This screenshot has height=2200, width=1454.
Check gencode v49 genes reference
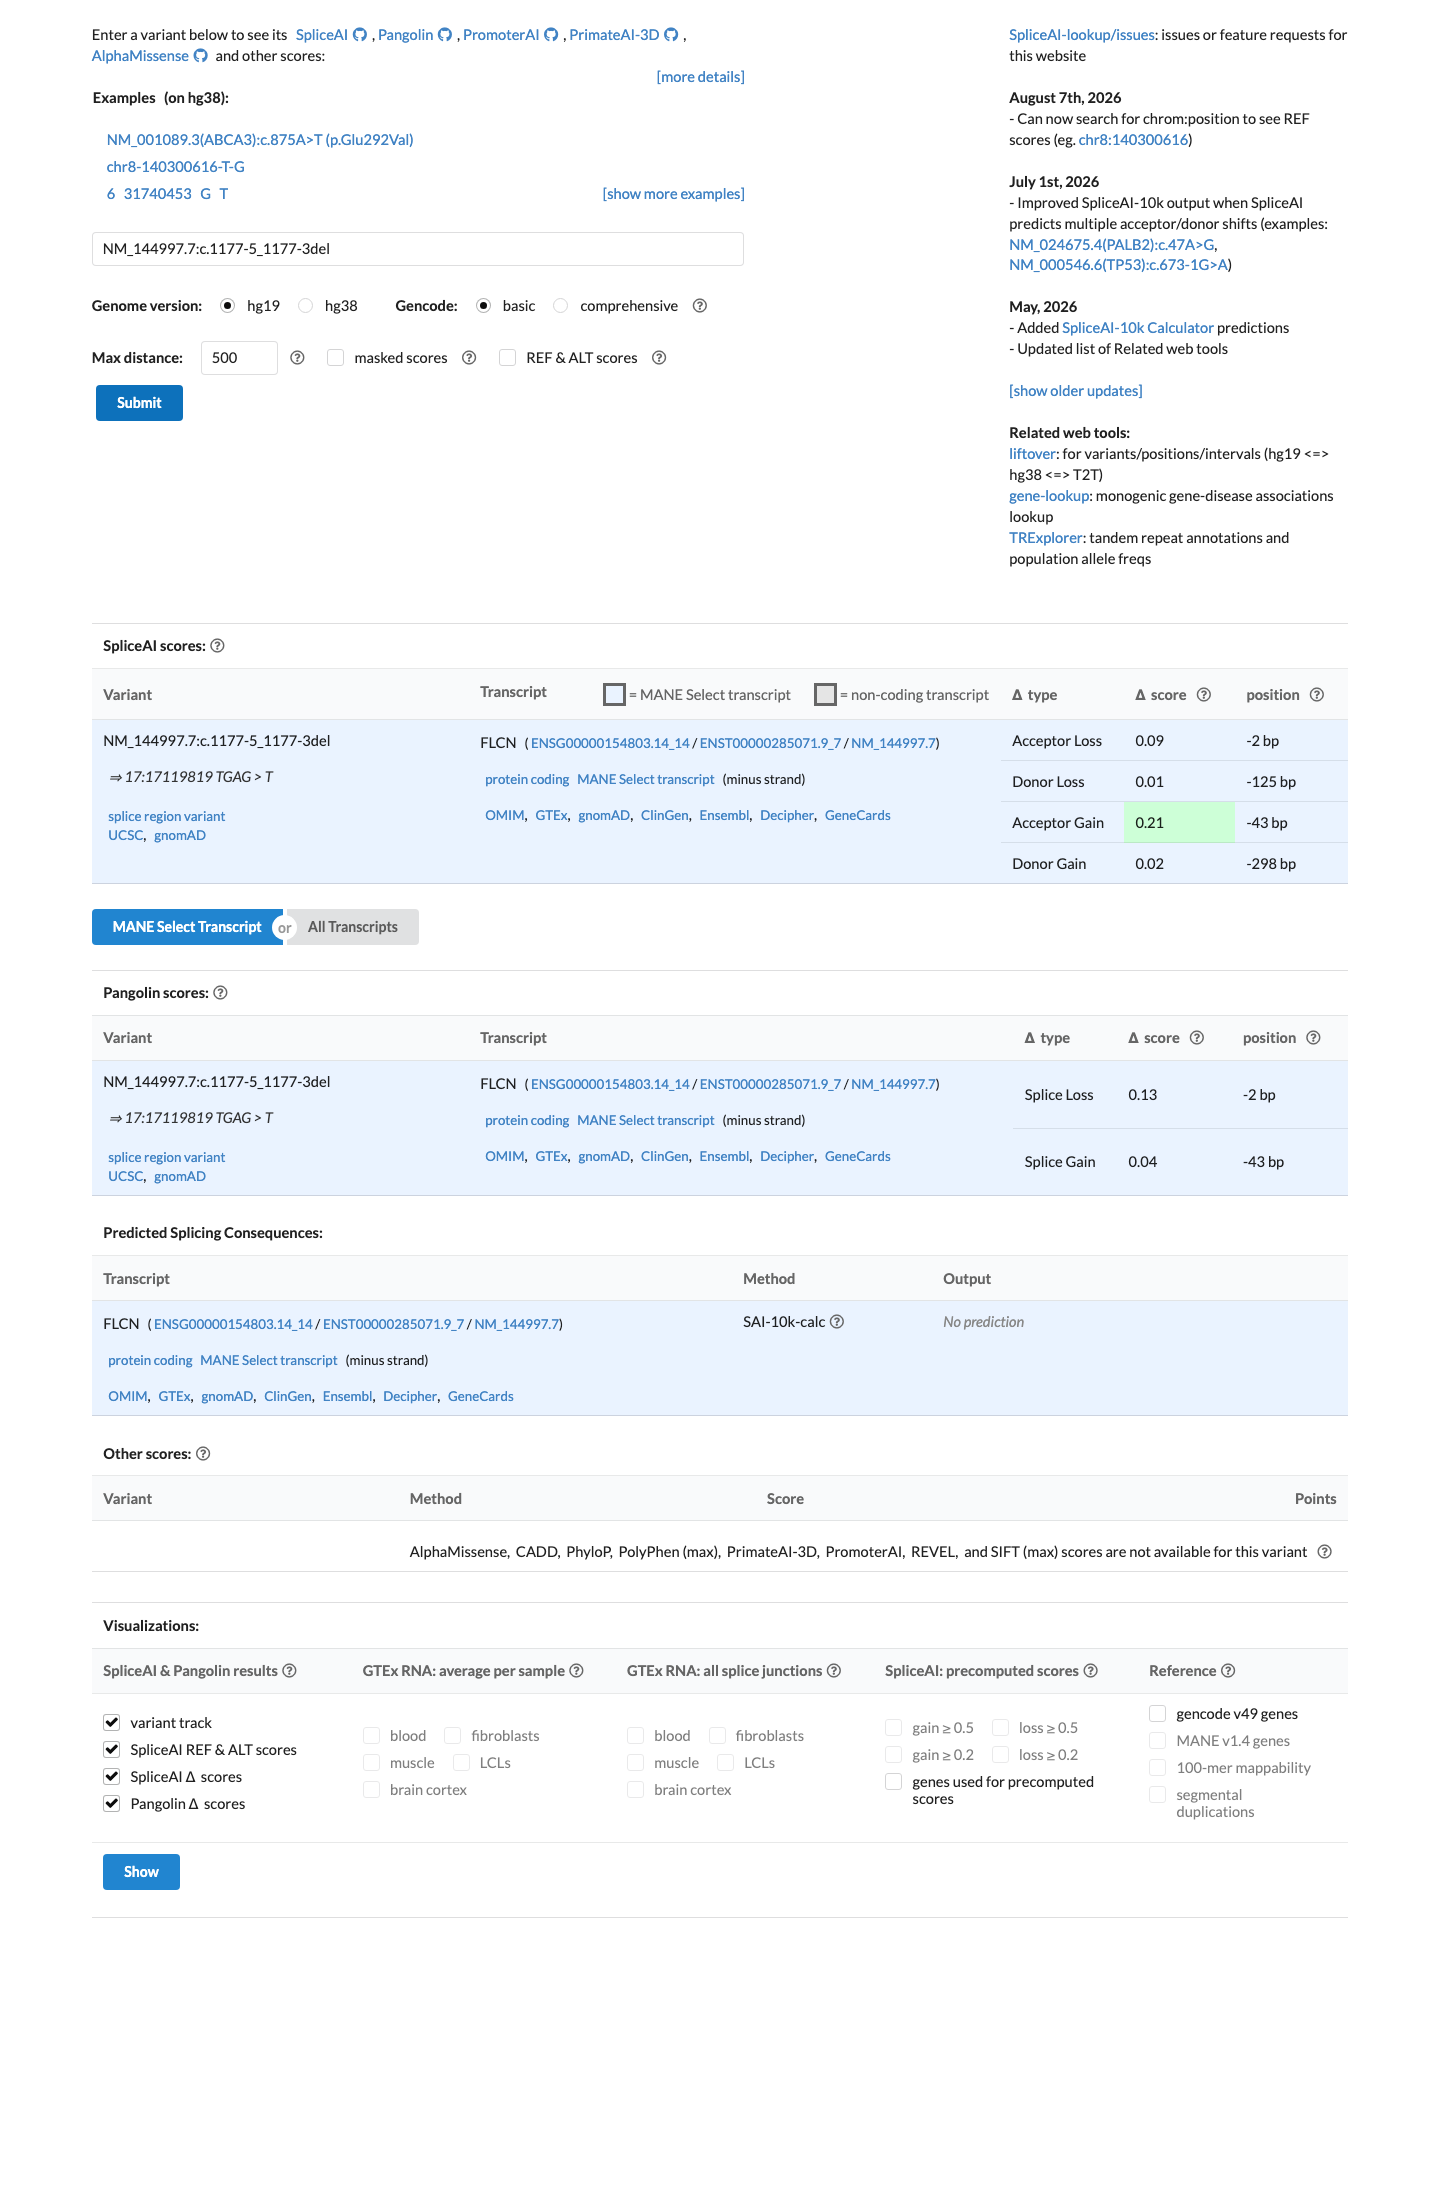point(1158,1713)
